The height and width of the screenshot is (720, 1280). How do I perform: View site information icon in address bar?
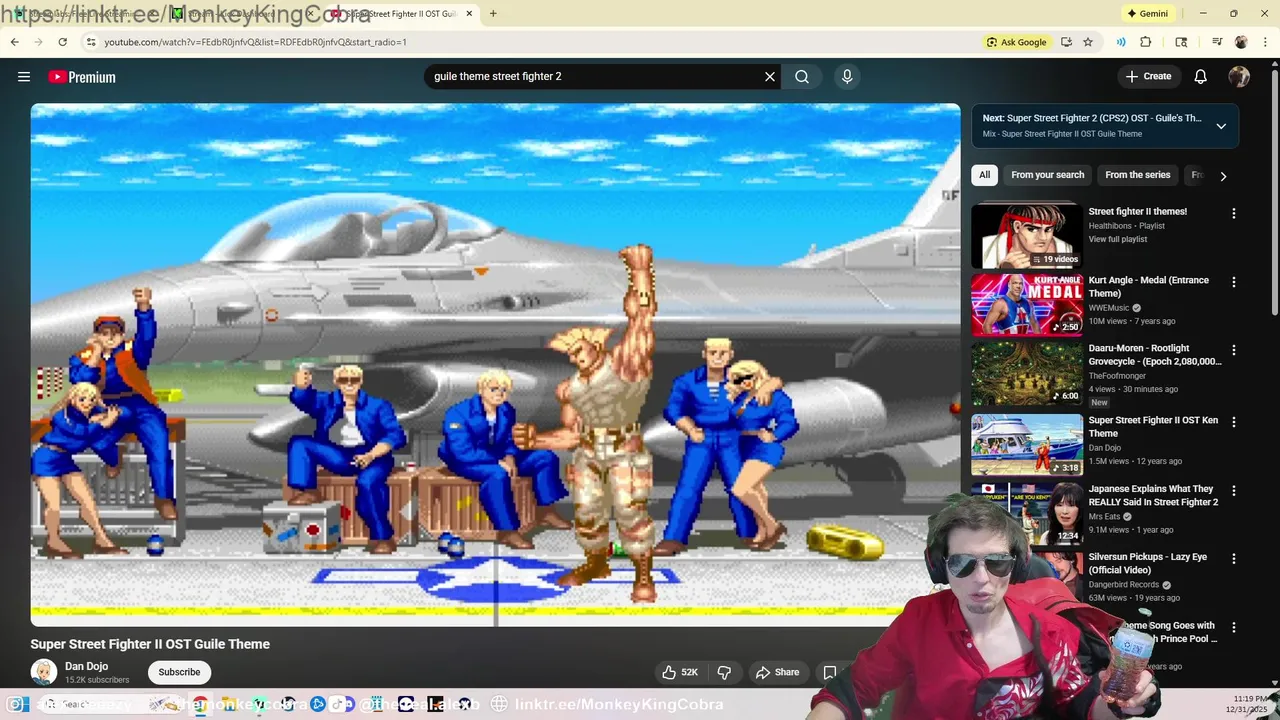91,42
